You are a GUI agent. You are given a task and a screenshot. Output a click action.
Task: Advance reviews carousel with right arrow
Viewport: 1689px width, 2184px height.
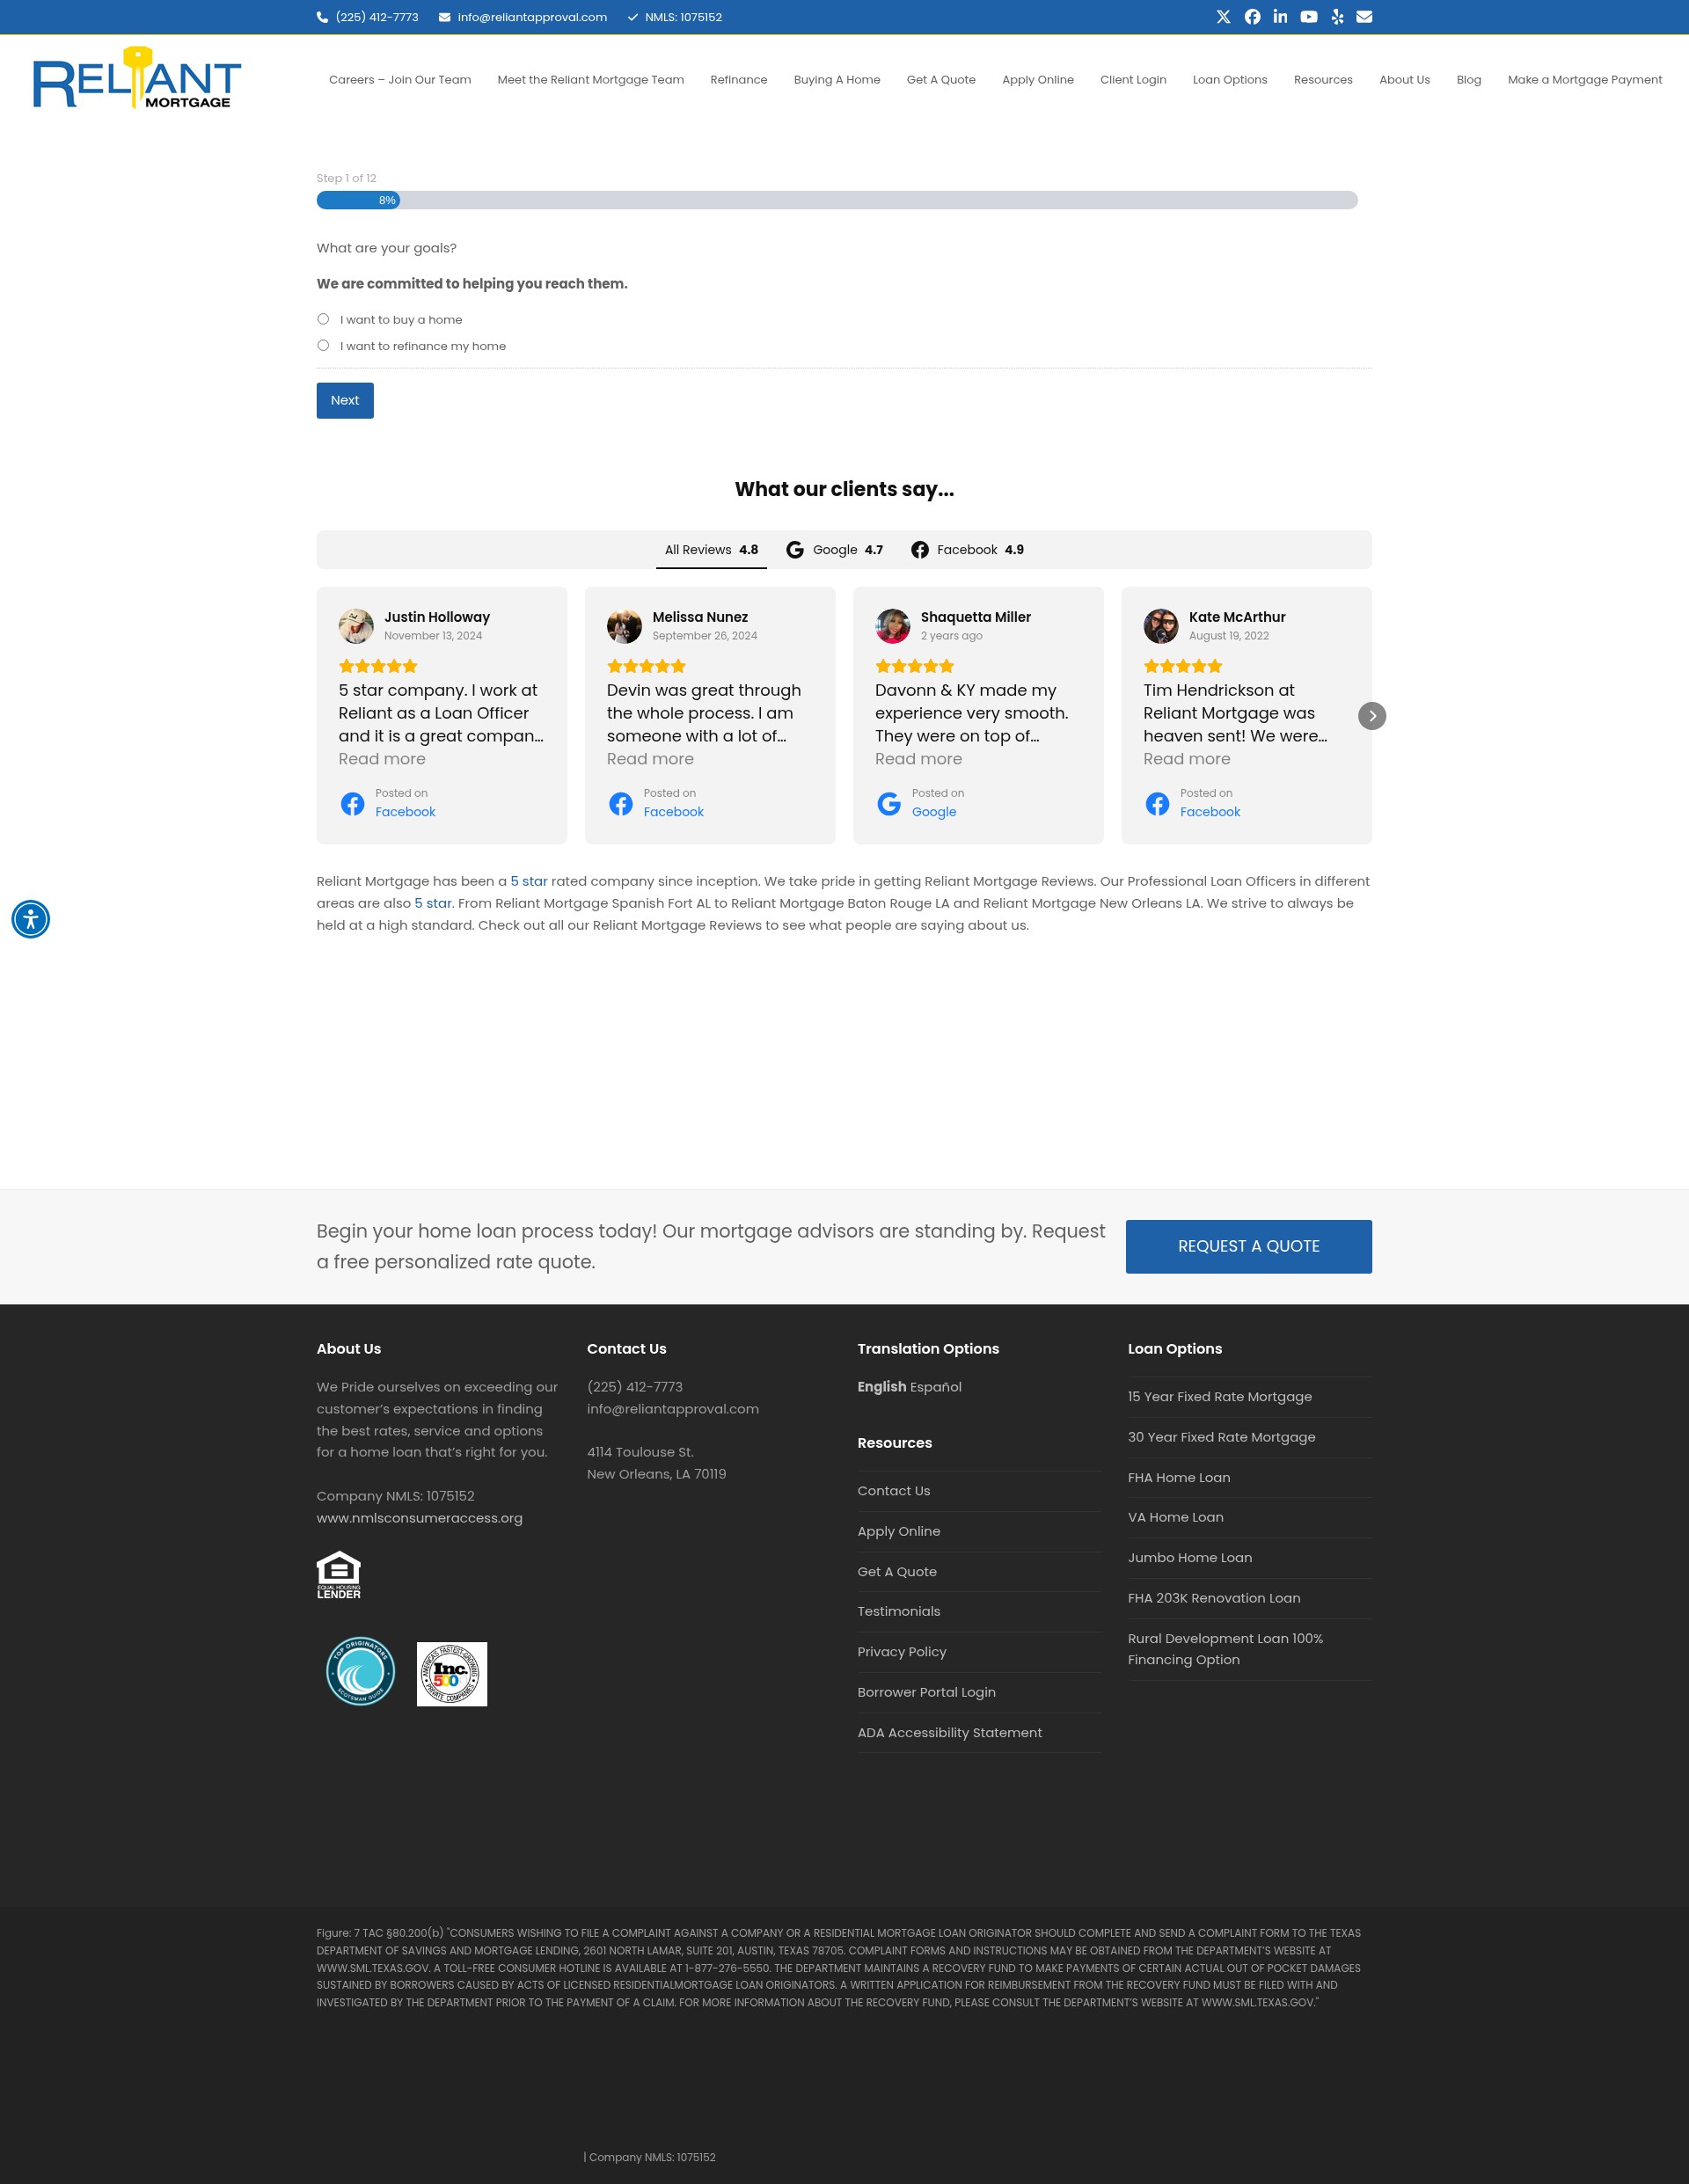click(1372, 716)
